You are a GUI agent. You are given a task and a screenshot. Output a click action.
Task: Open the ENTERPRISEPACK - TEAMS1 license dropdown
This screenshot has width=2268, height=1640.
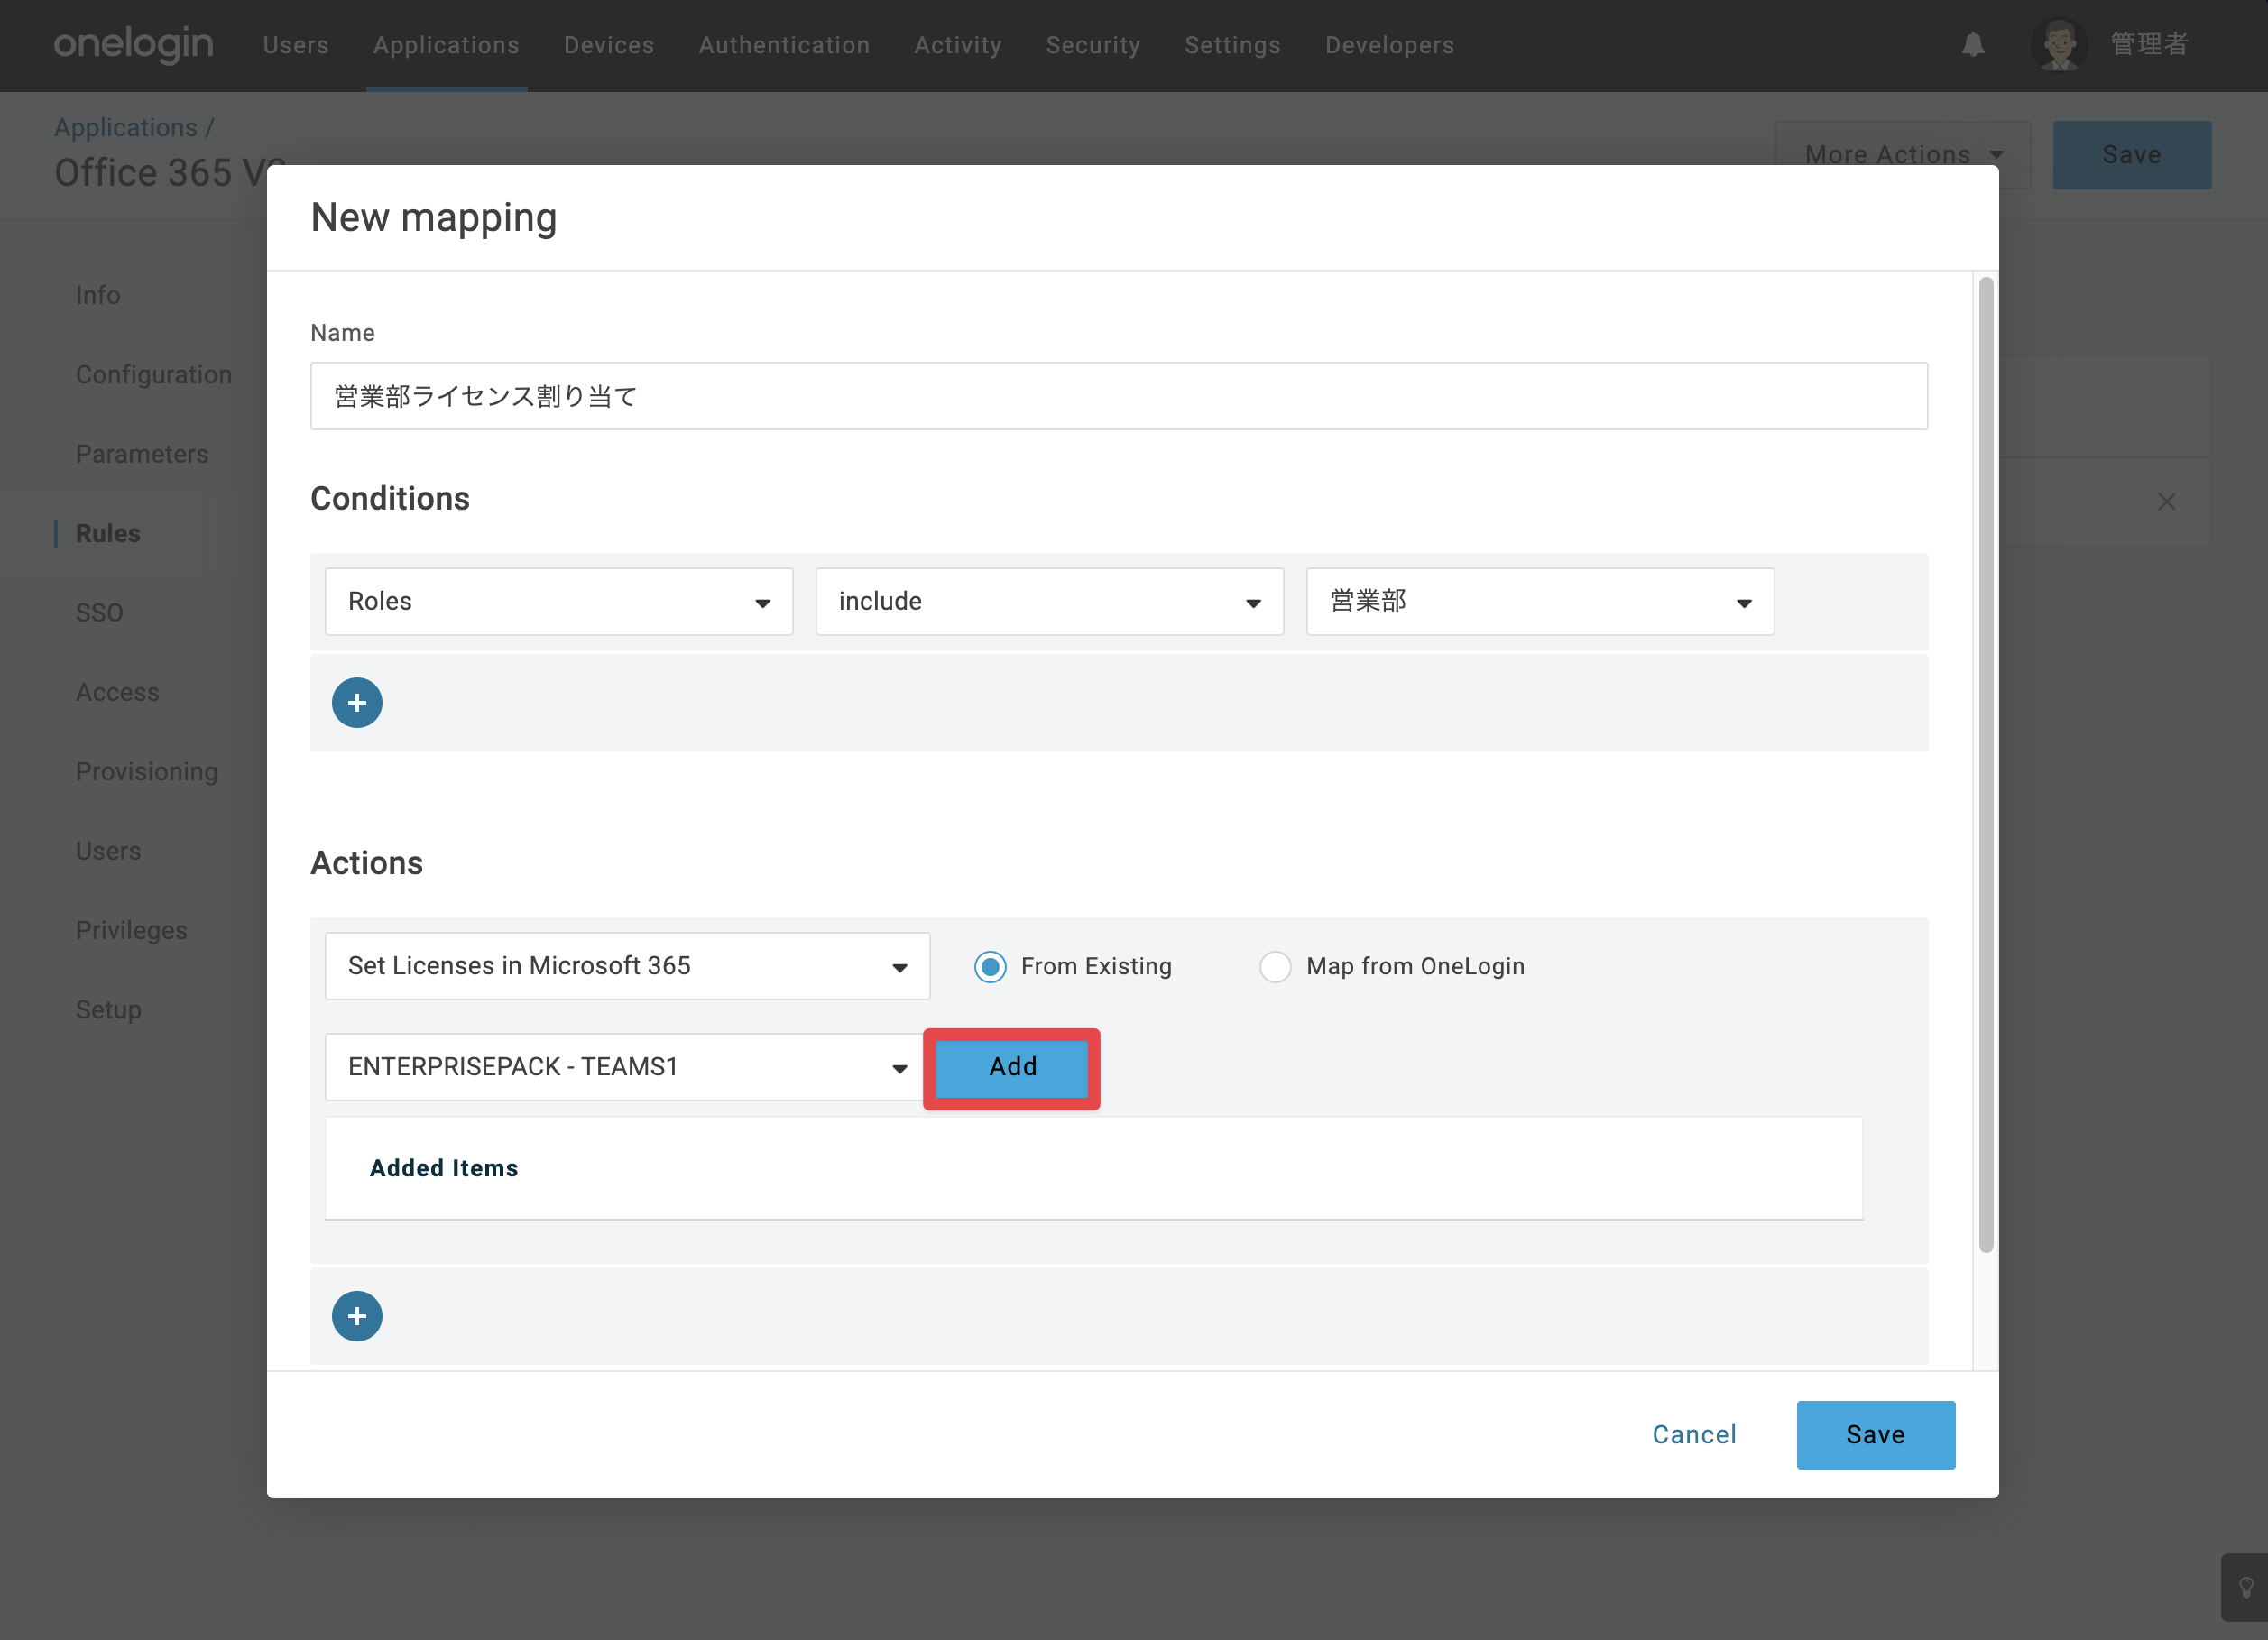coord(623,1067)
